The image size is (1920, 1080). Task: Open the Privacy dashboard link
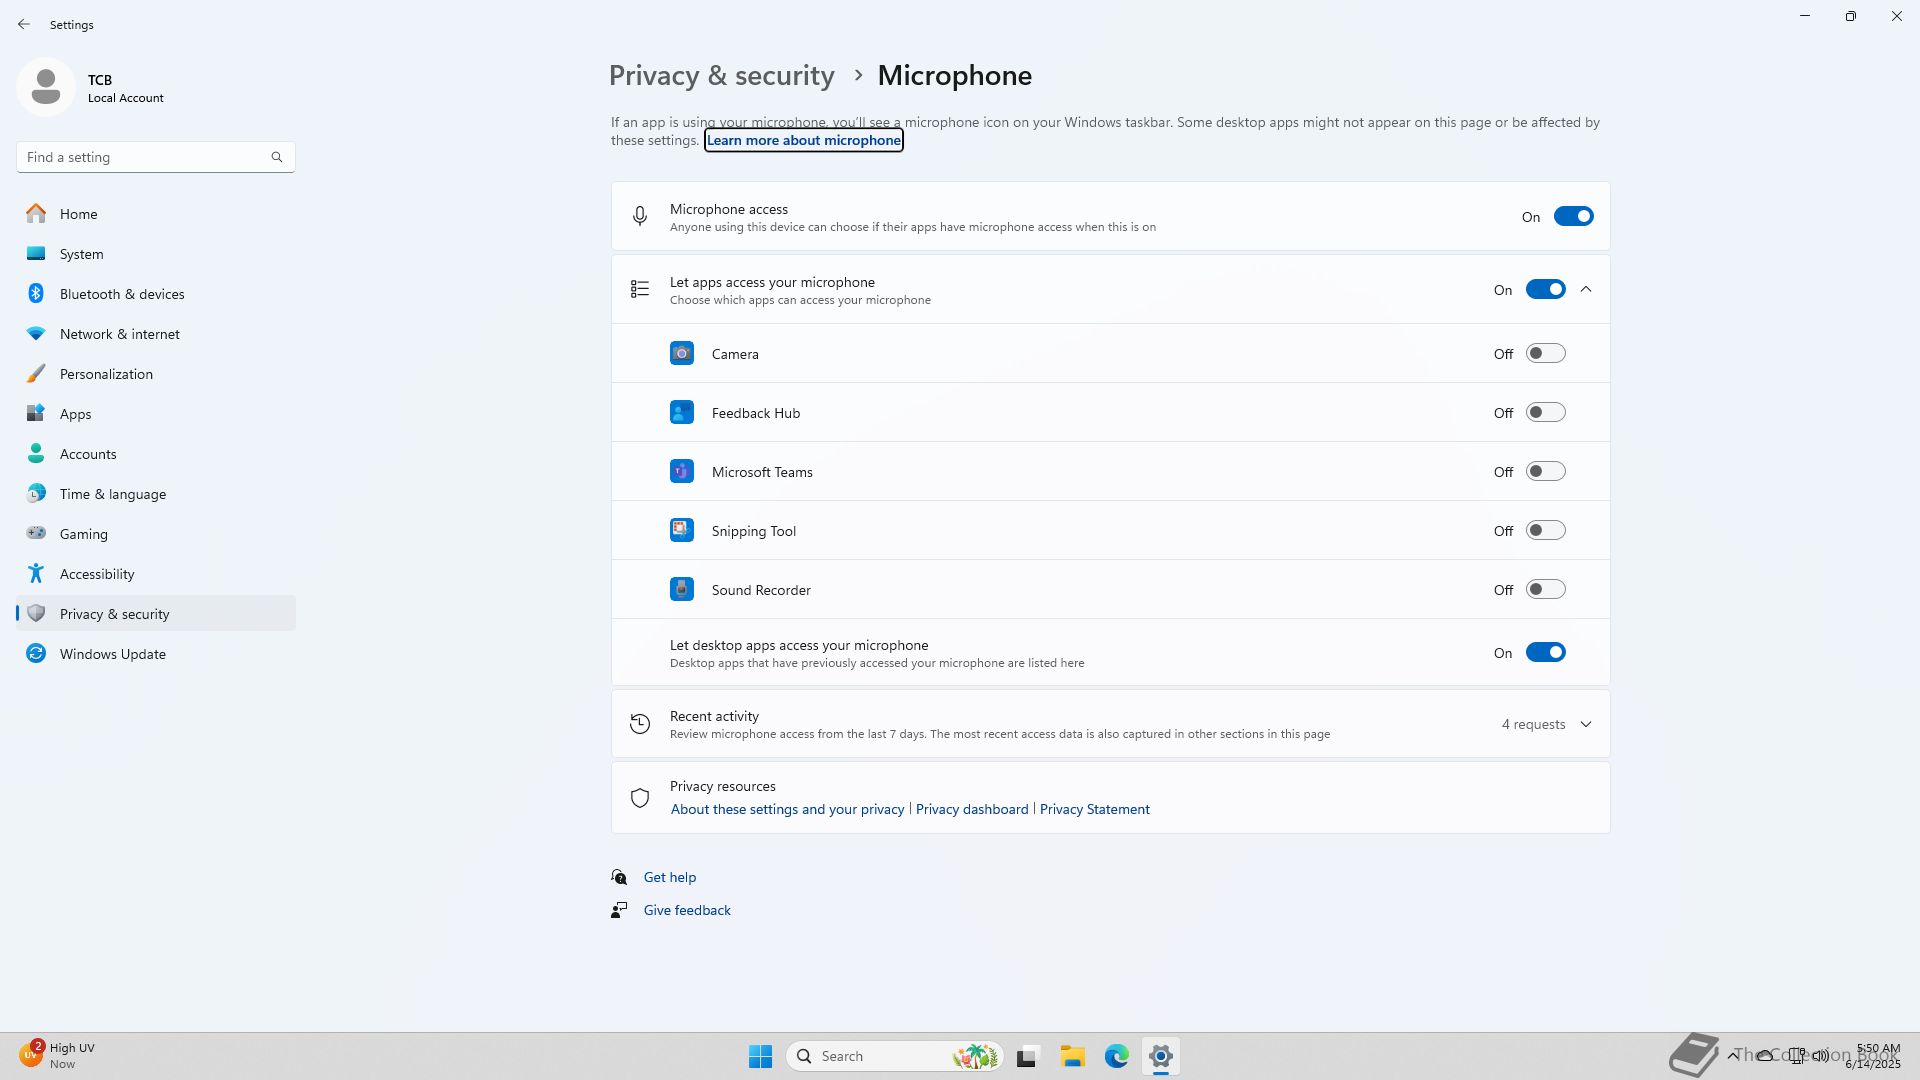pyautogui.click(x=971, y=809)
